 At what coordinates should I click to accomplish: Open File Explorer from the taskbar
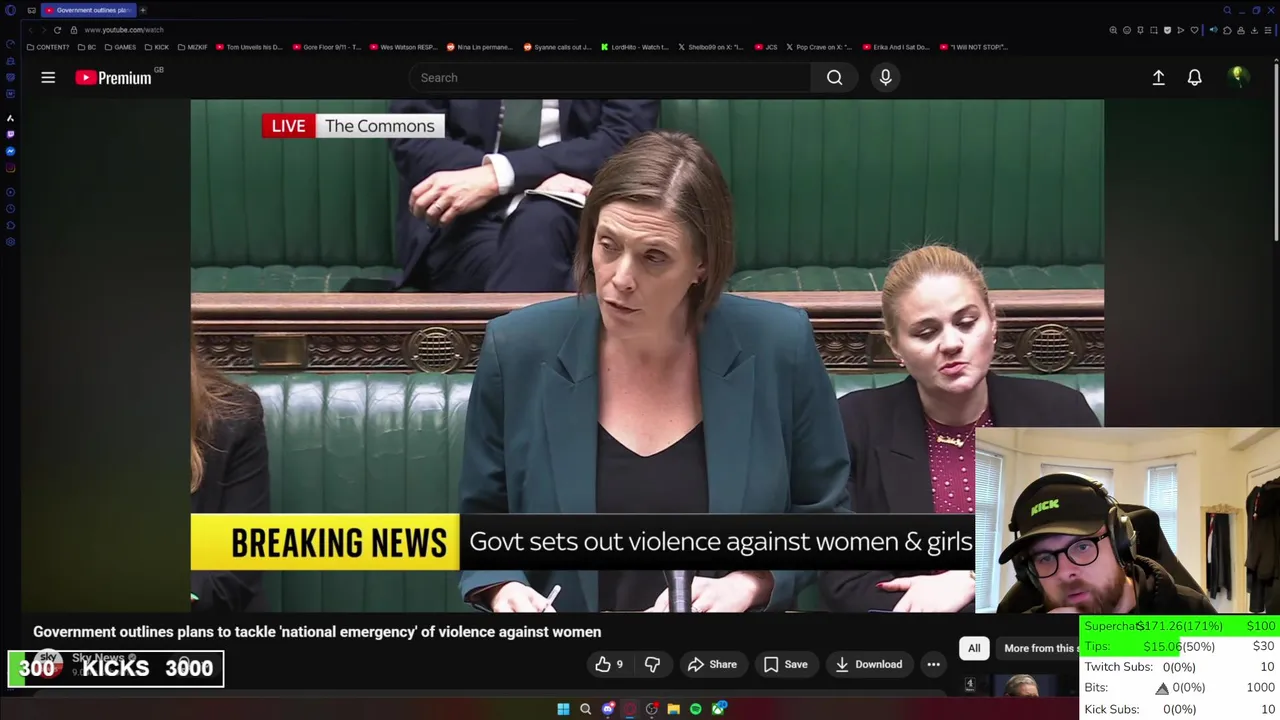coord(673,709)
